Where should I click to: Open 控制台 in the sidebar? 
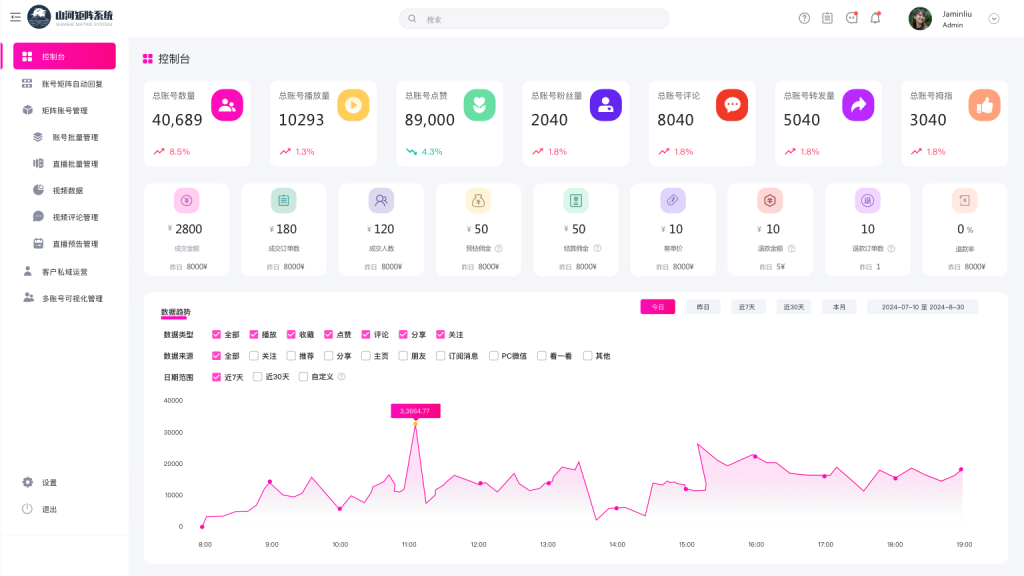pos(65,56)
